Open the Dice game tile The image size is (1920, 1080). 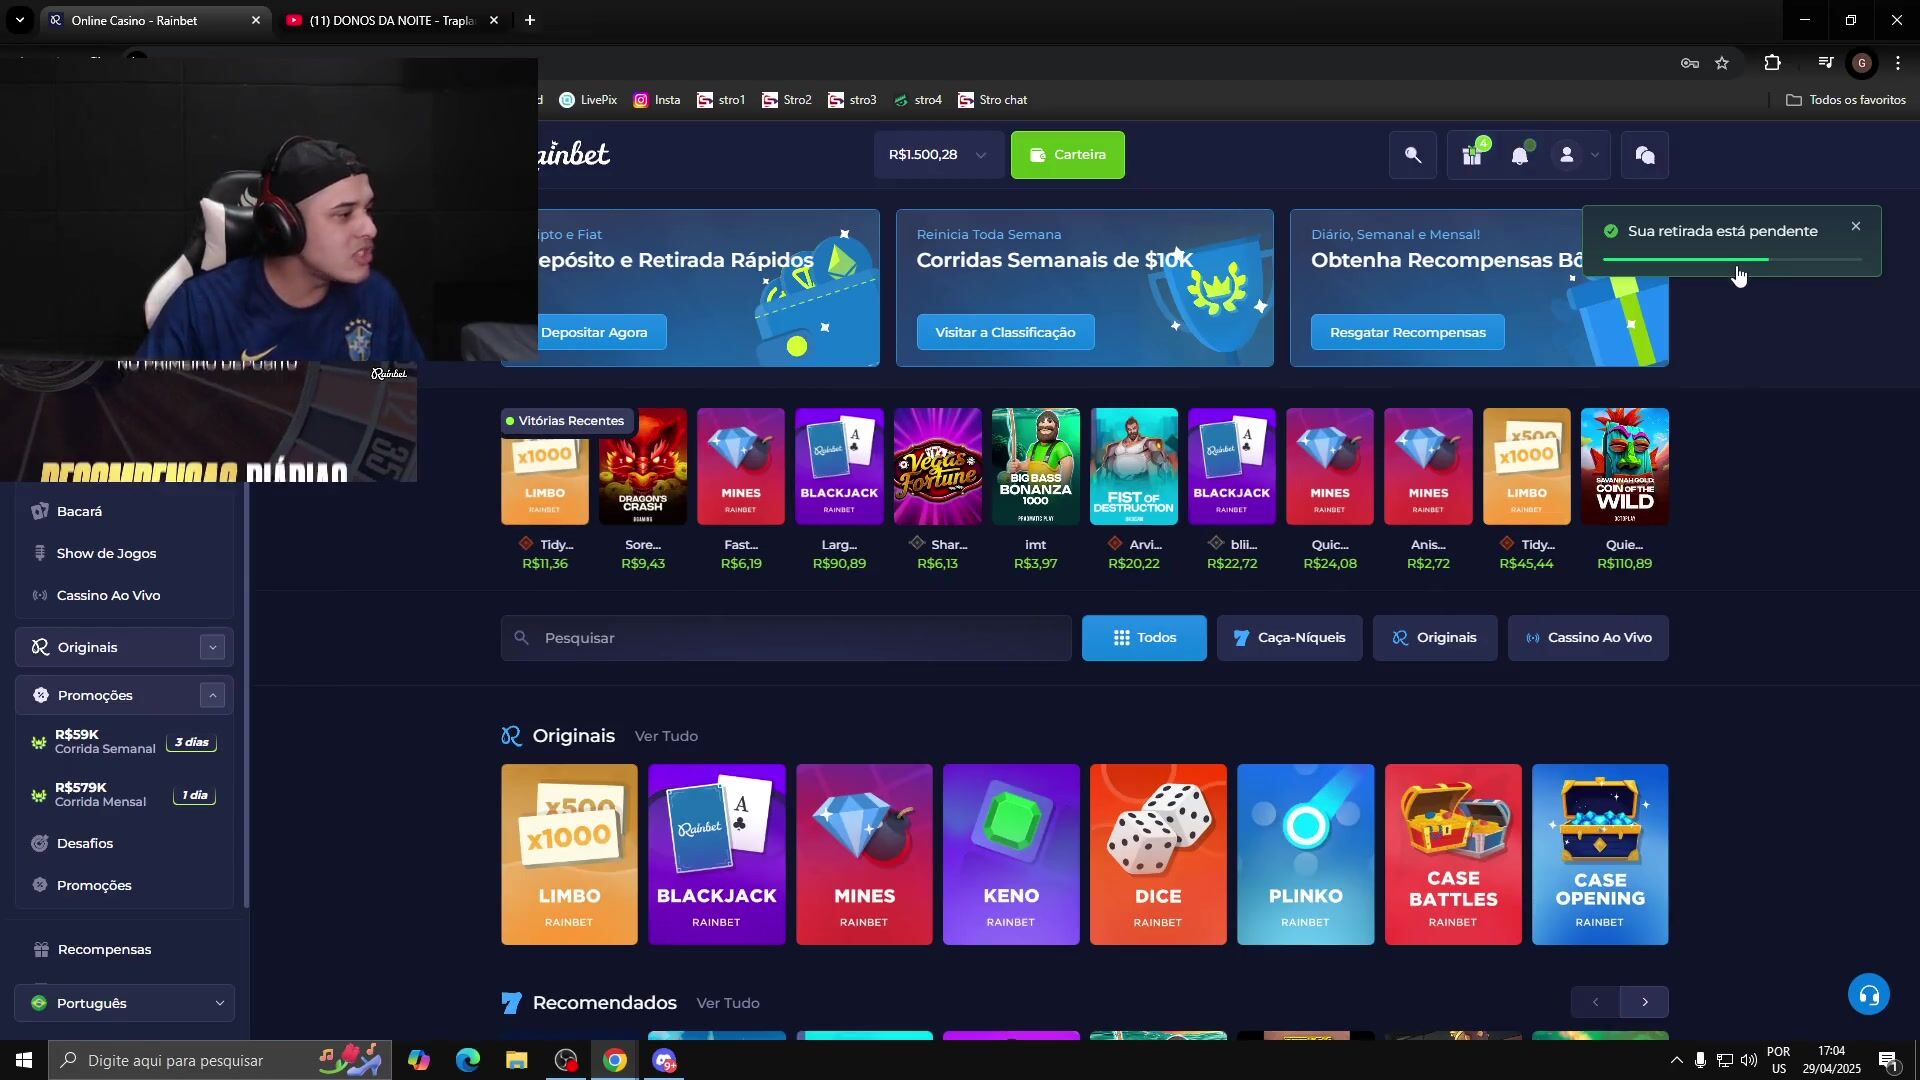(x=1158, y=855)
